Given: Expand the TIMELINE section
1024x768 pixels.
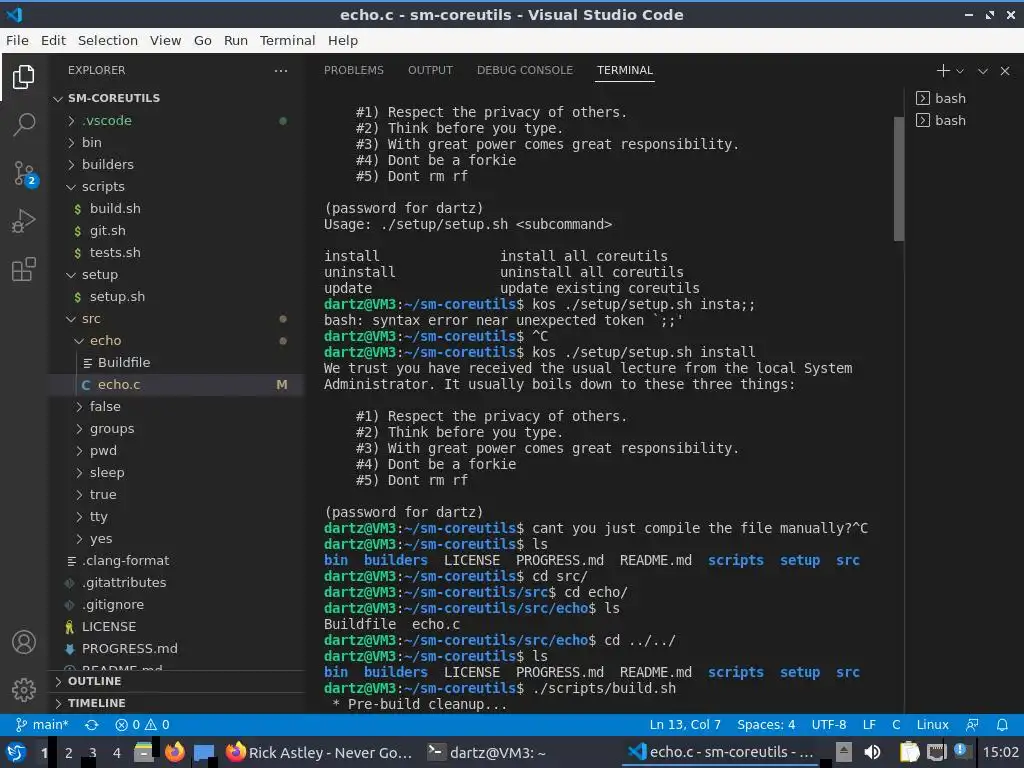Looking at the screenshot, I should [x=176, y=703].
